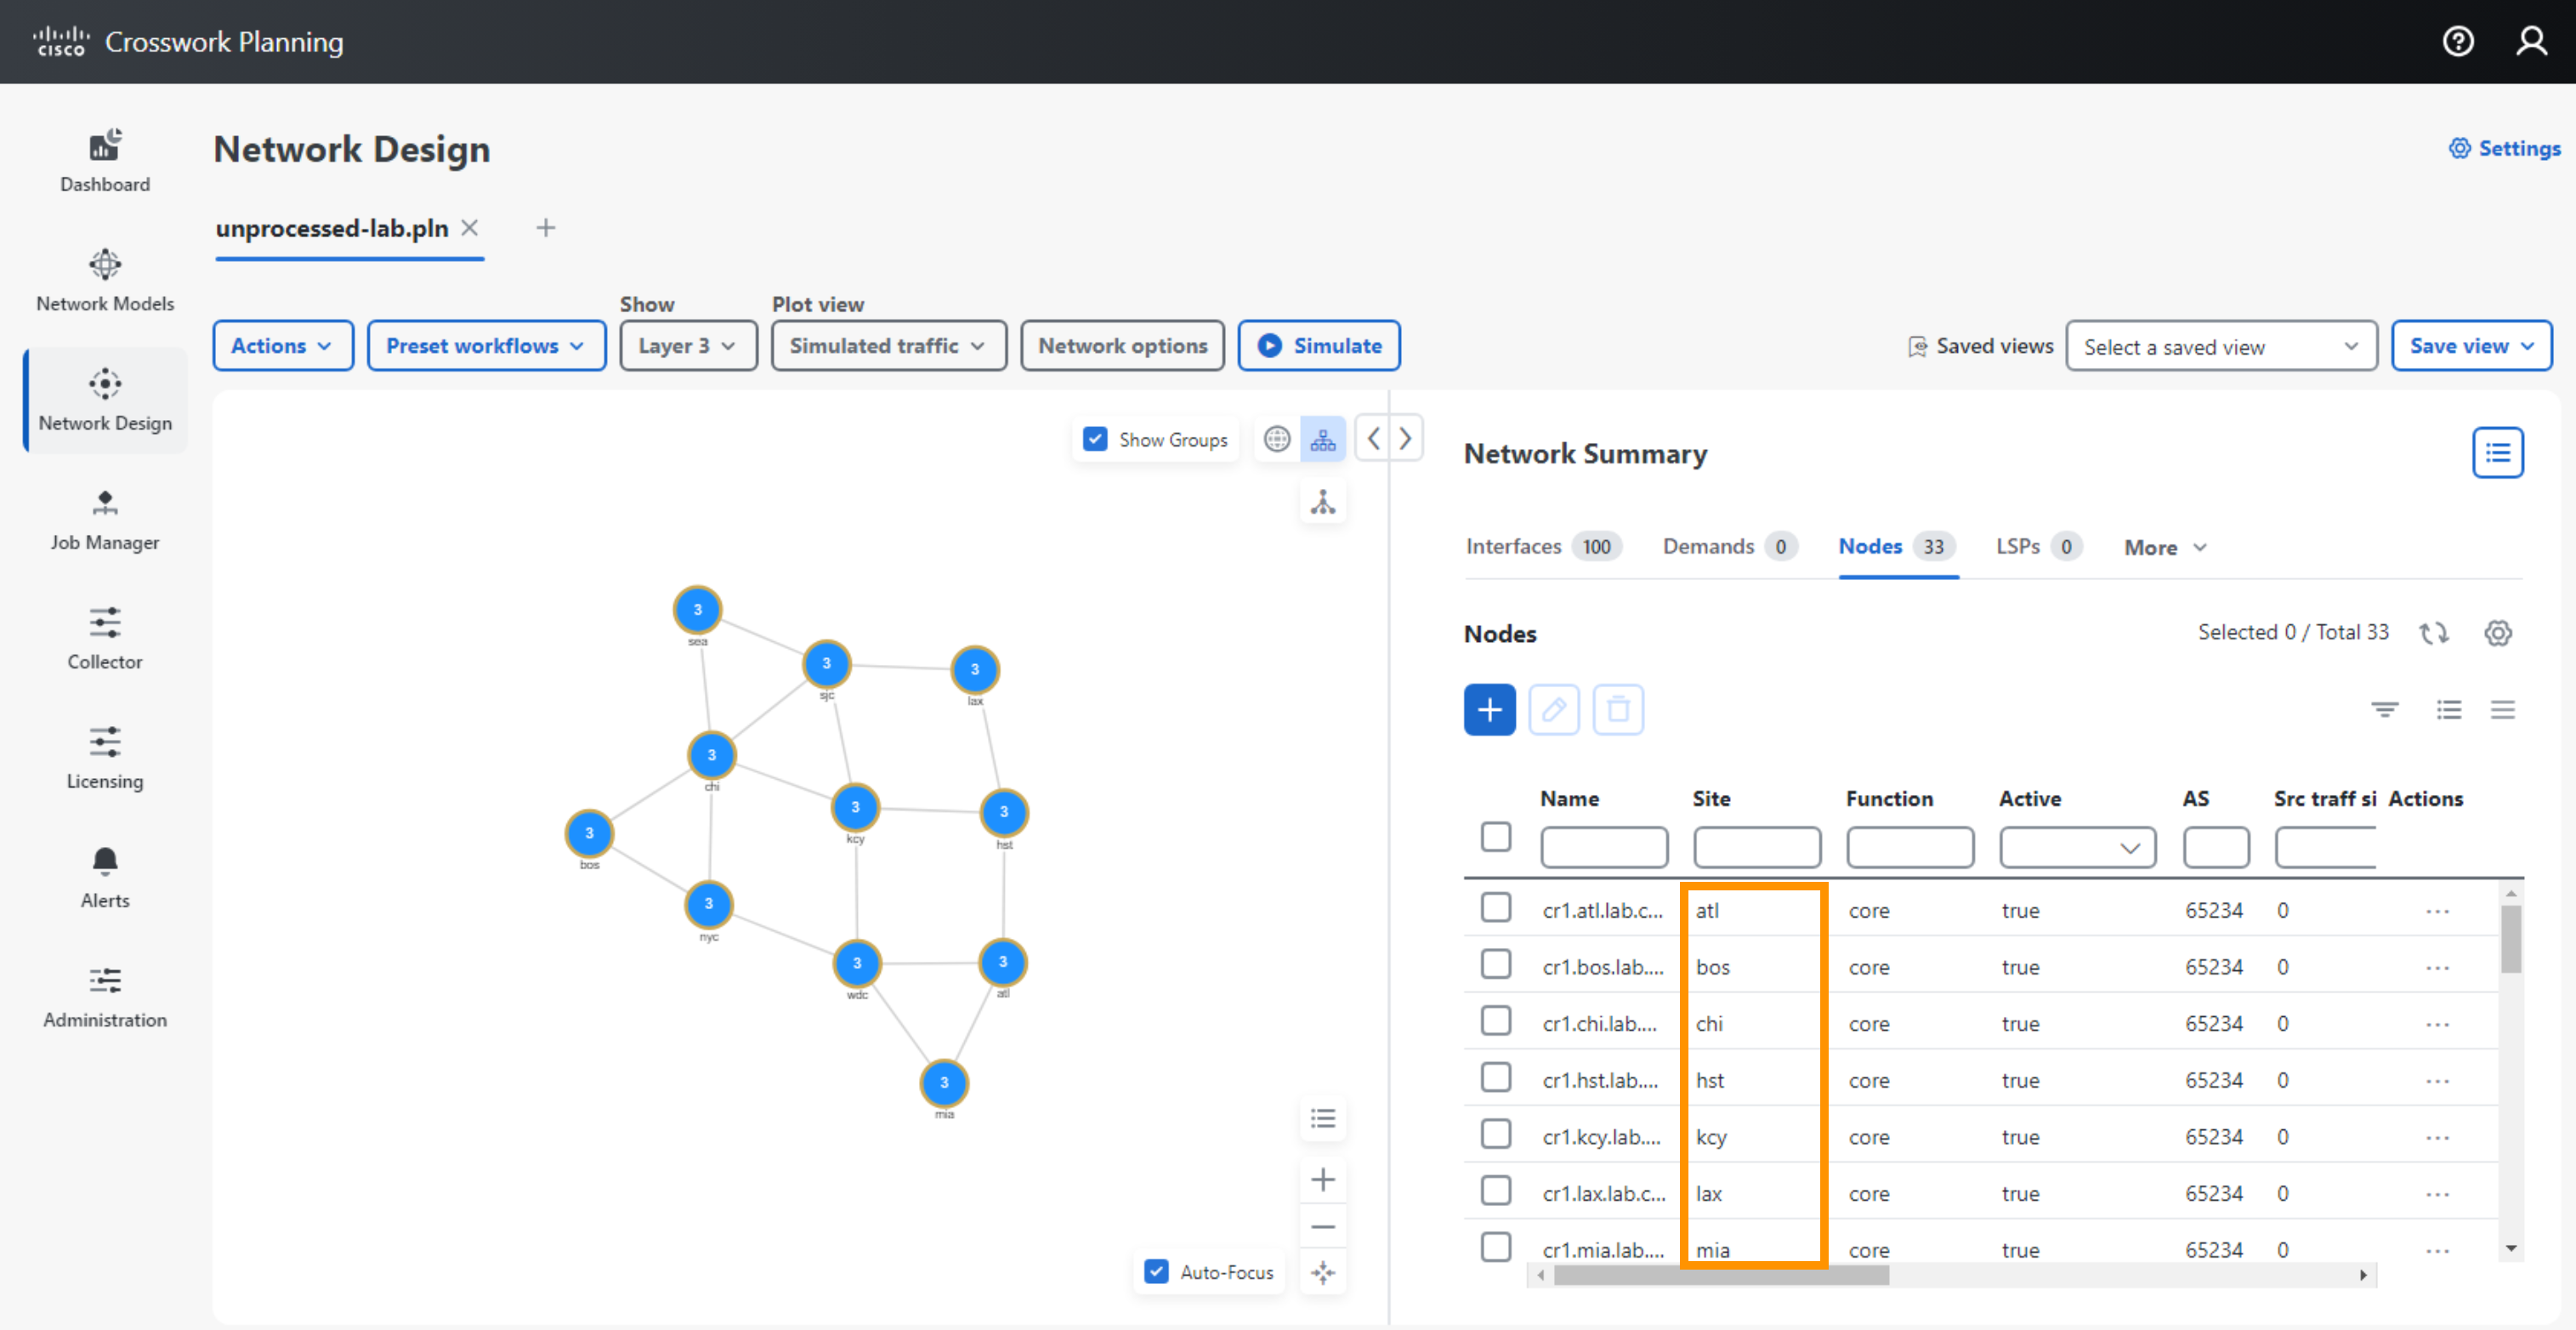2576x1330 pixels.
Task: Check the cr1.chi.lab row checkbox
Action: point(1495,1021)
